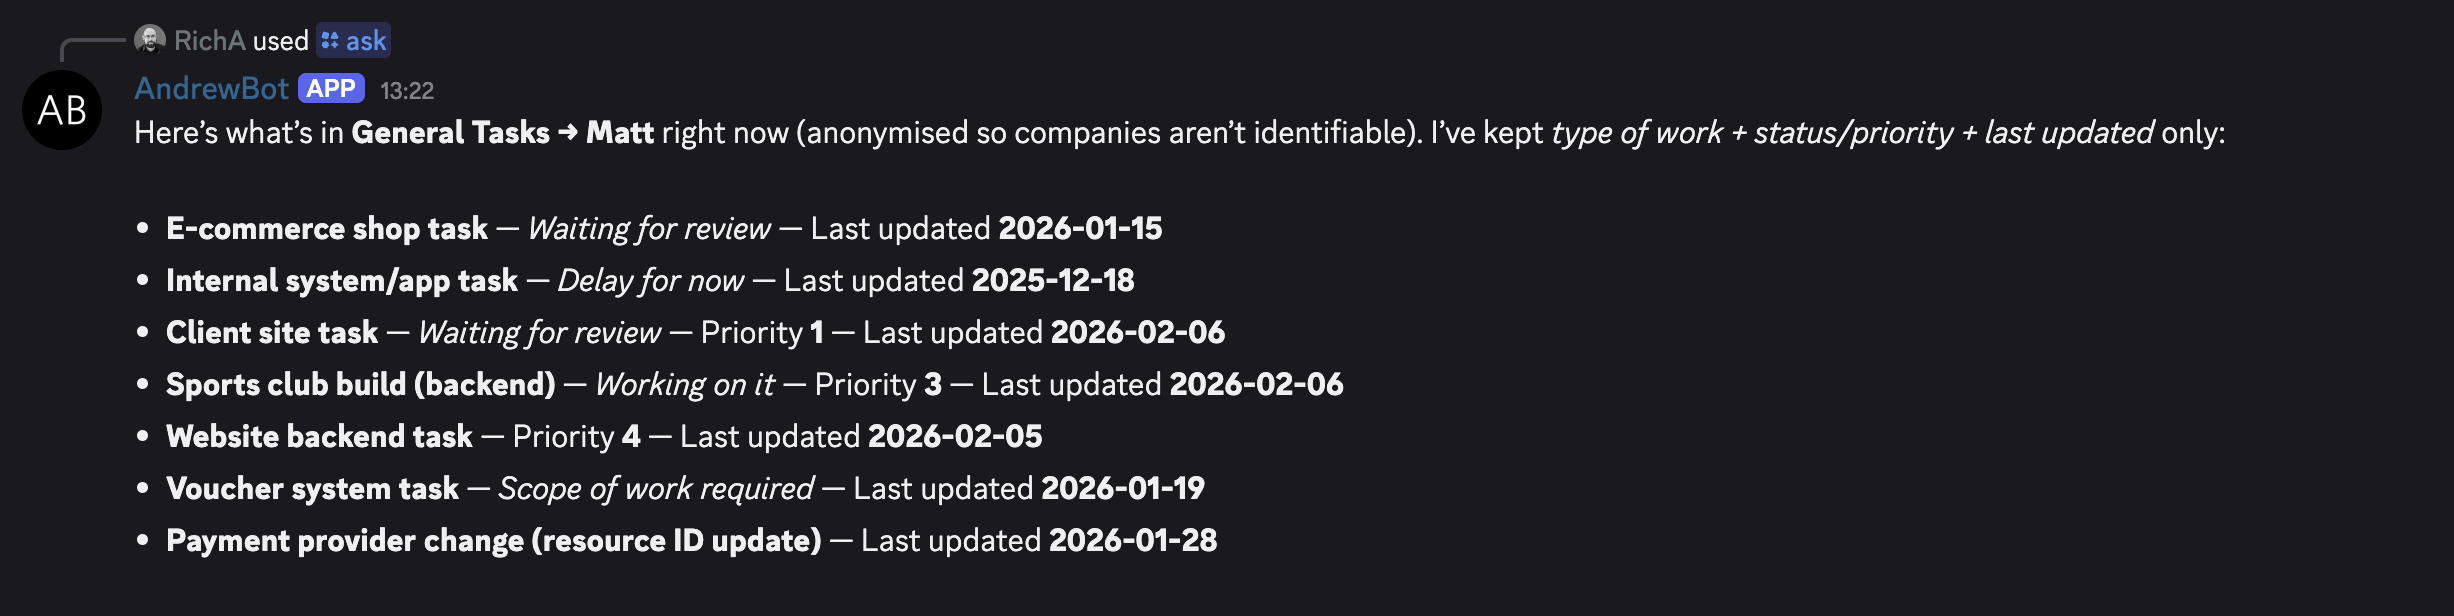Click the 13:22 timestamp

(x=408, y=90)
